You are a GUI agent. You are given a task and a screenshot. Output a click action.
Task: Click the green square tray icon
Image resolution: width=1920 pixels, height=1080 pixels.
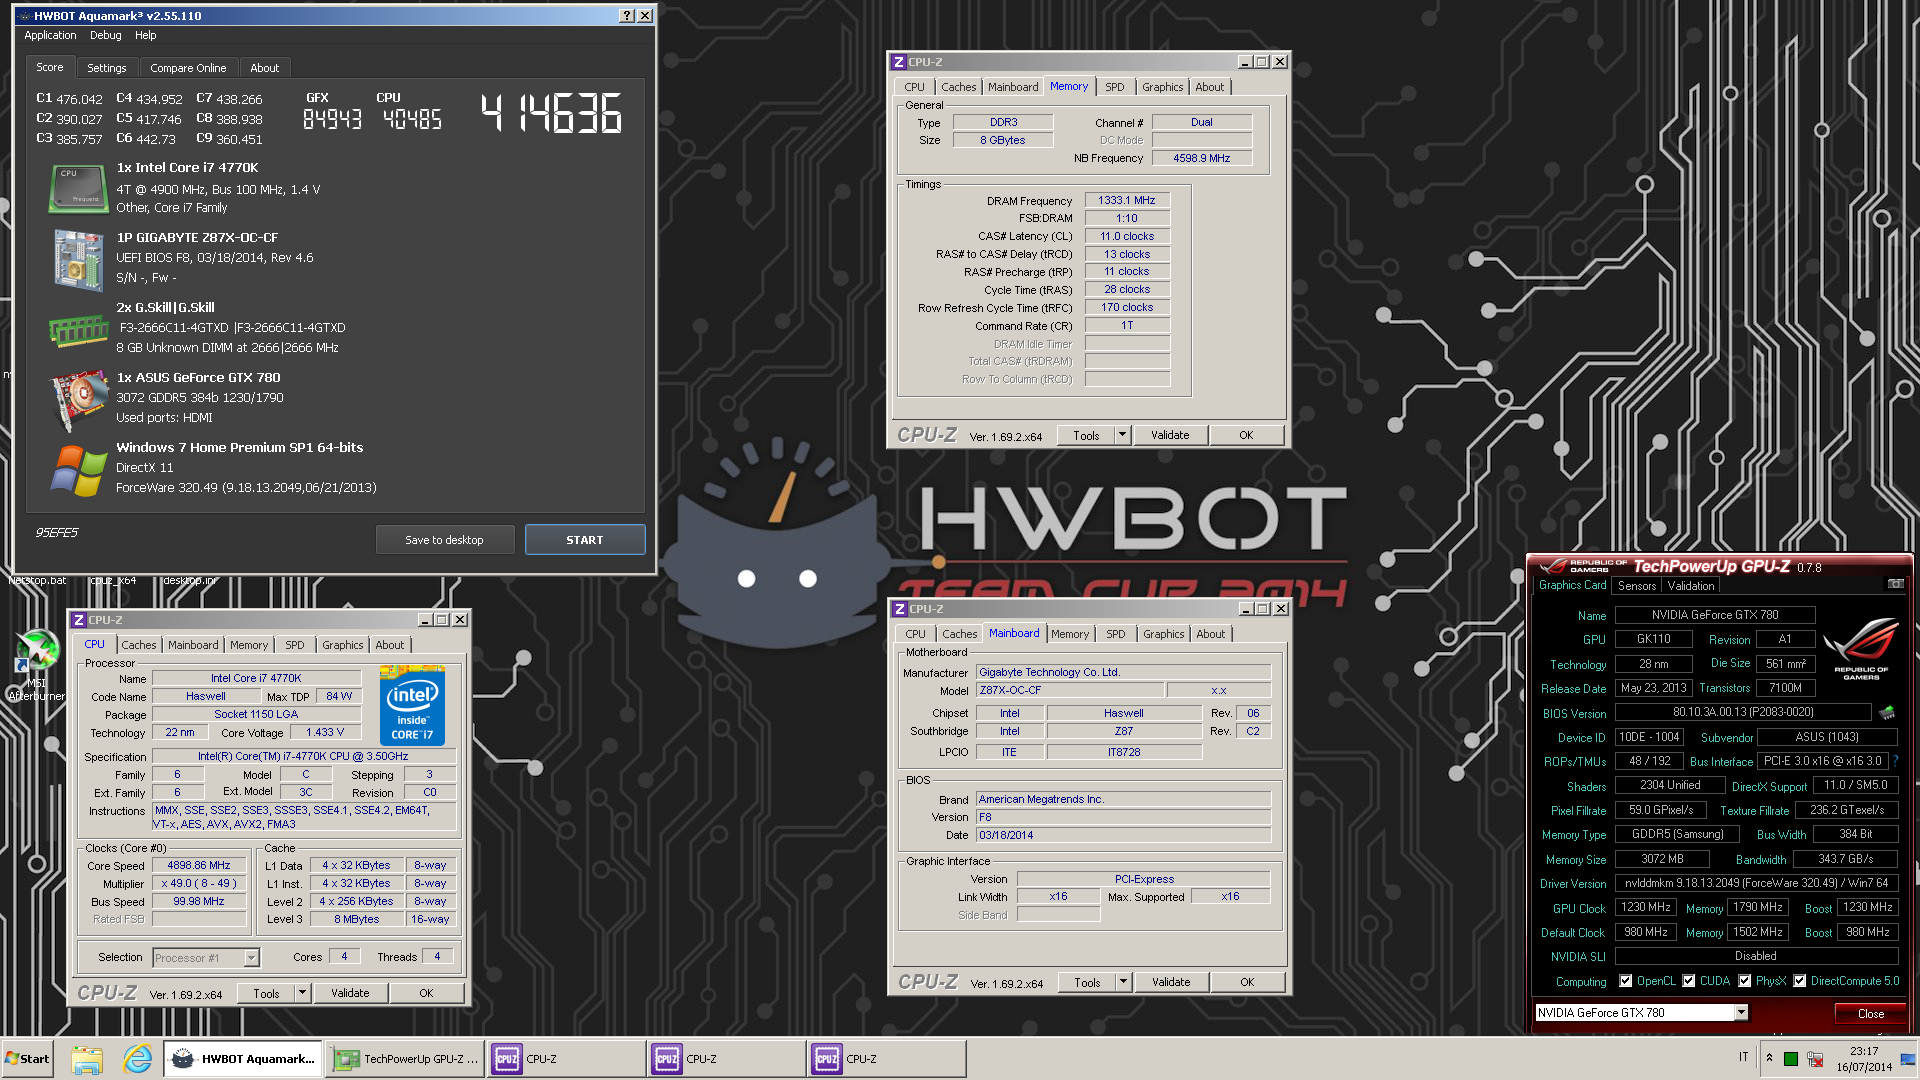click(1791, 1059)
